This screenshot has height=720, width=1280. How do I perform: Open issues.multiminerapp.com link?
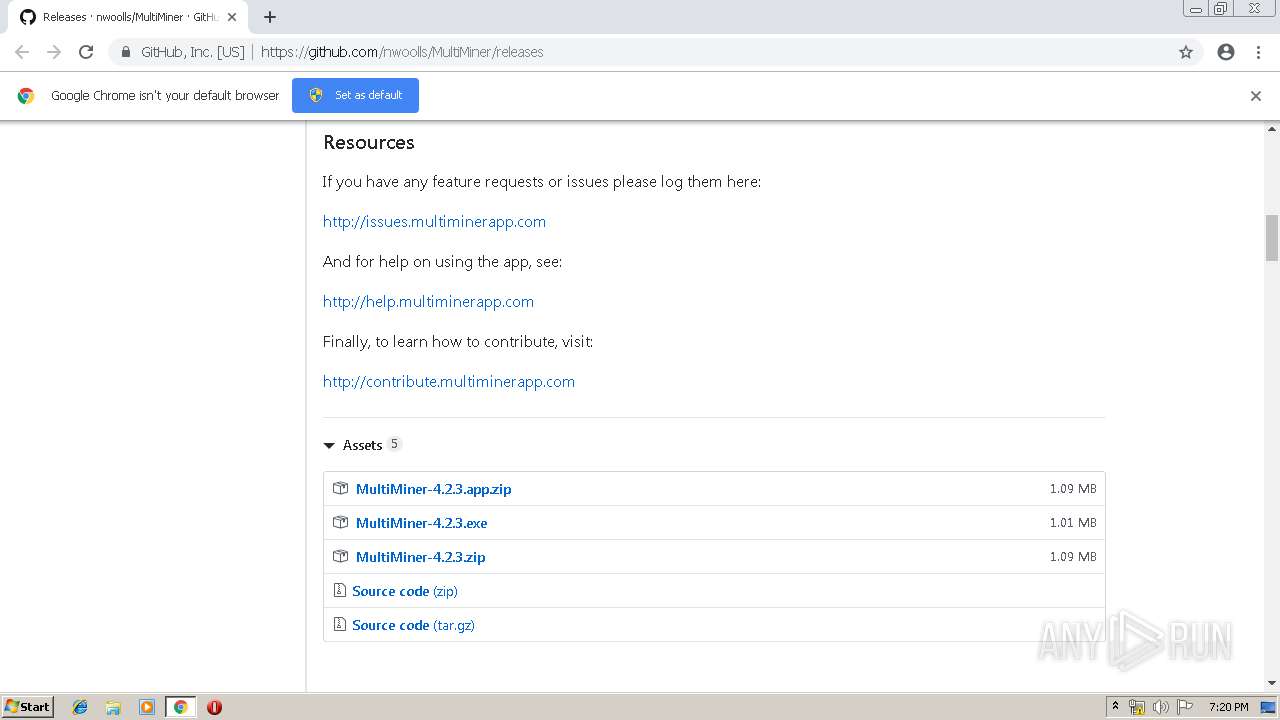point(434,222)
